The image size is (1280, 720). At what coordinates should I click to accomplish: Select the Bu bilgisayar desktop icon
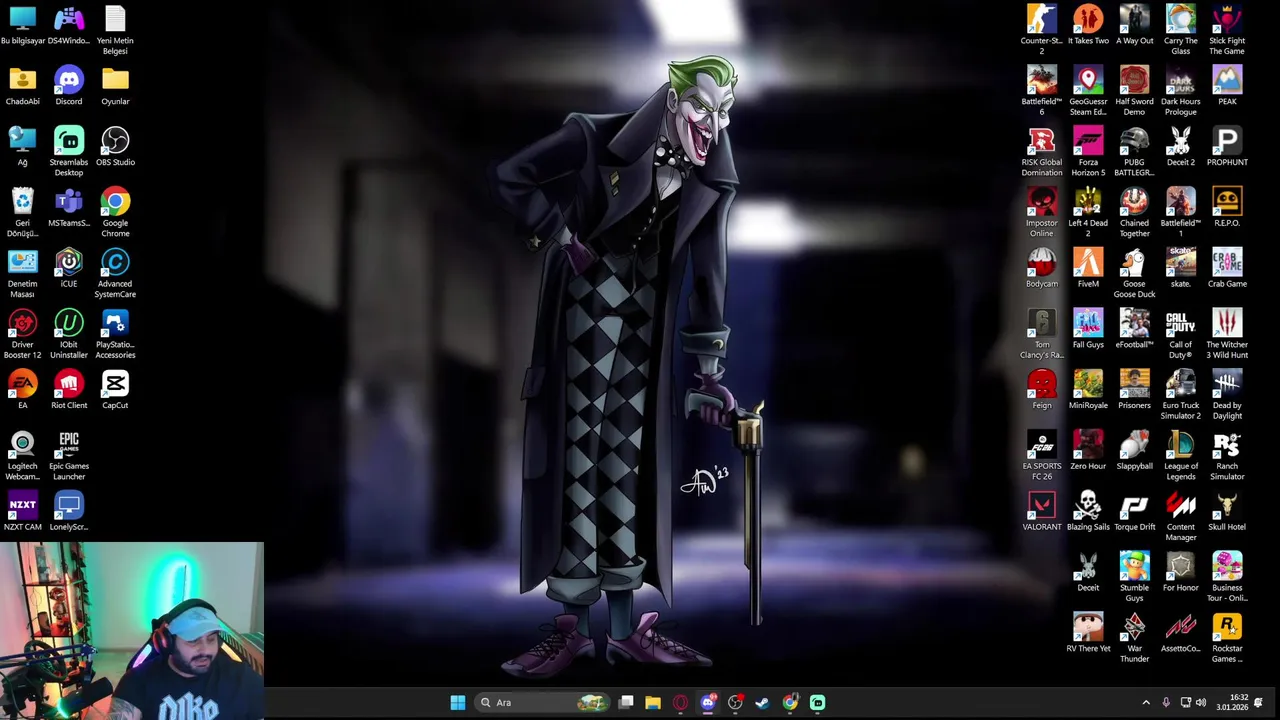(22, 20)
